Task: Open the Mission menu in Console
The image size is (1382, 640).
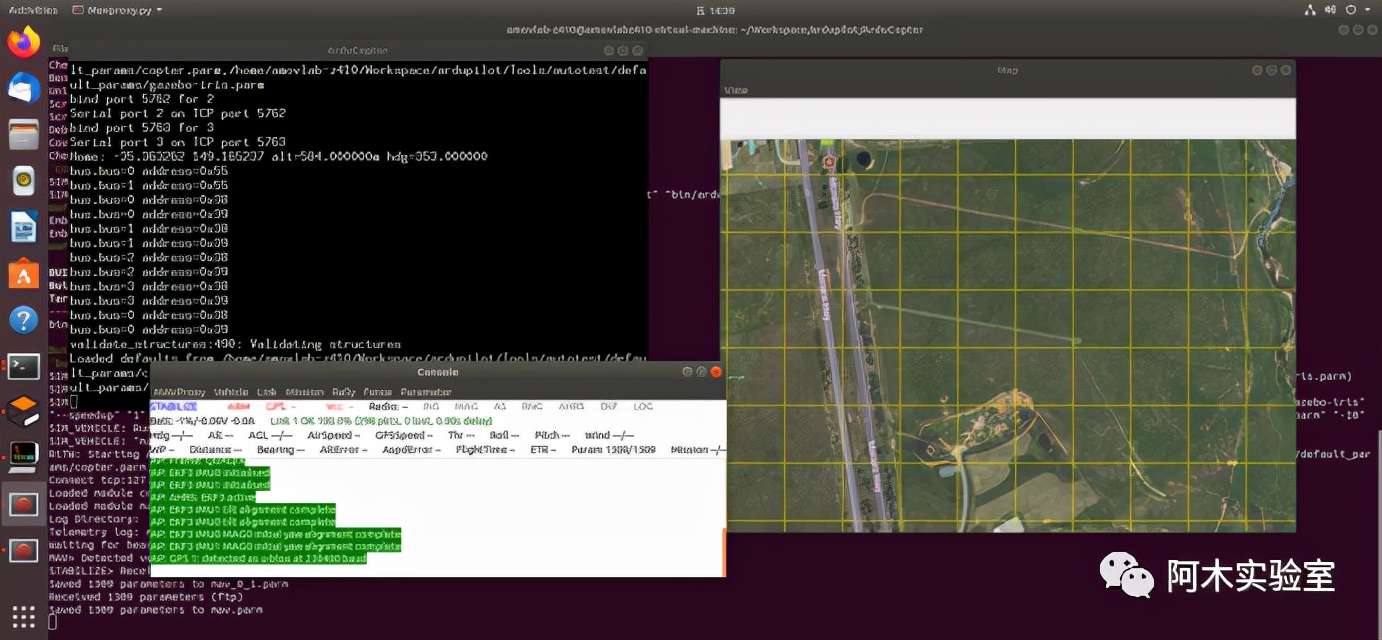Action: (x=304, y=392)
